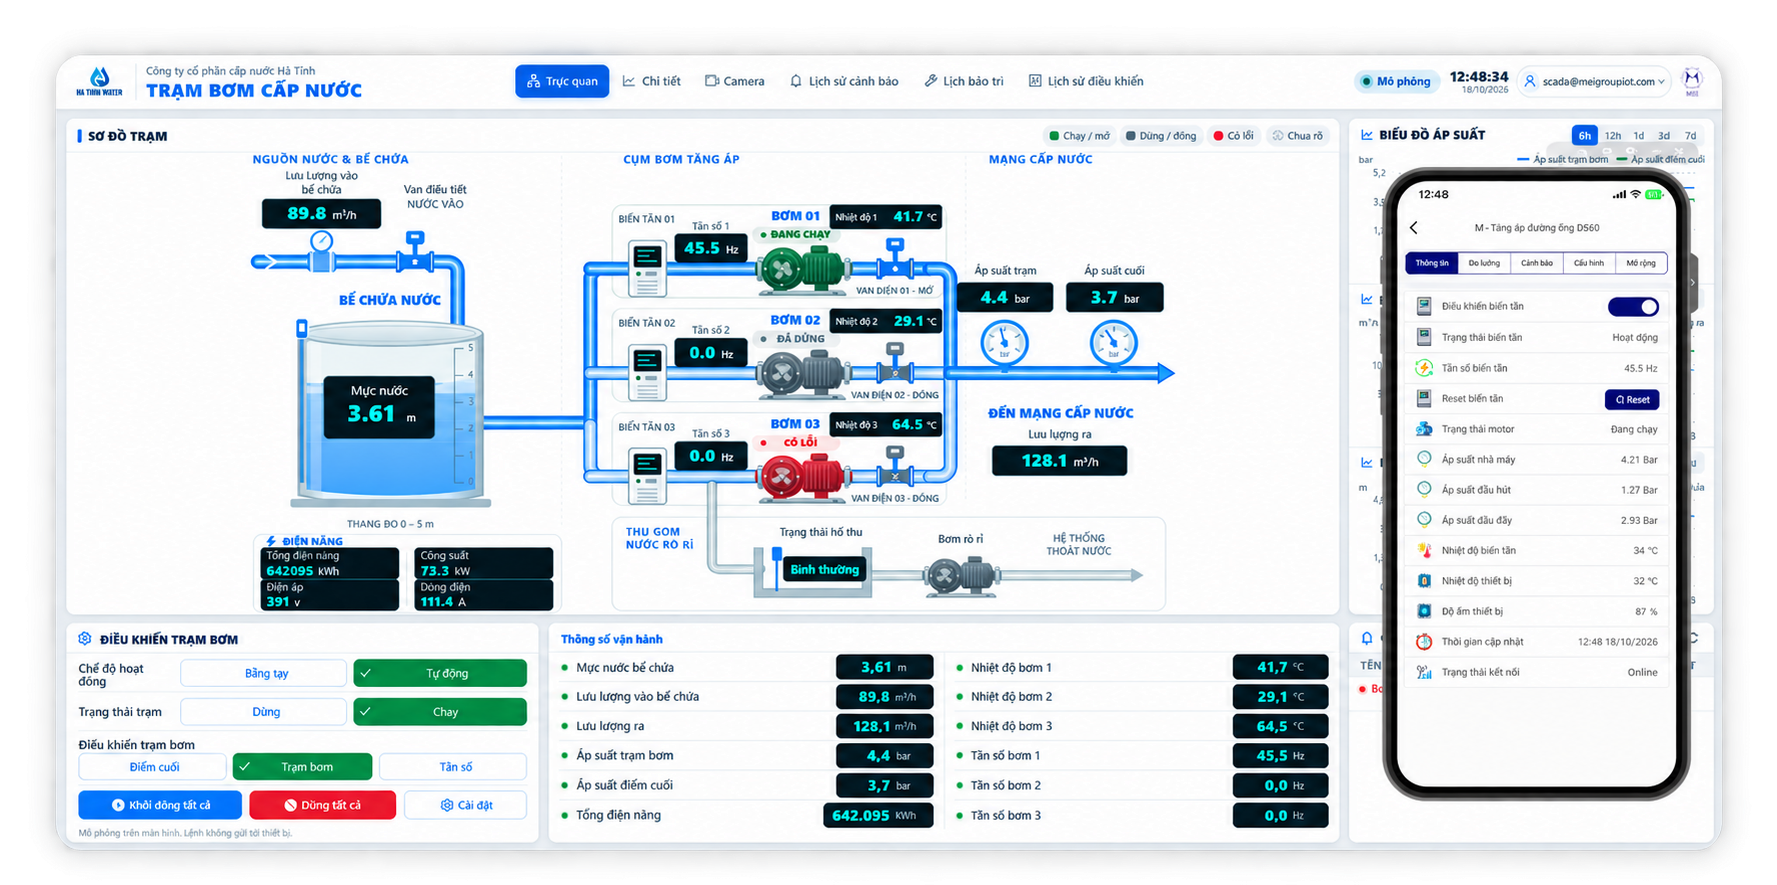Click the Áp suất trạm pressure gauge icon
This screenshot has height=885, width=1777.
[x=1004, y=343]
